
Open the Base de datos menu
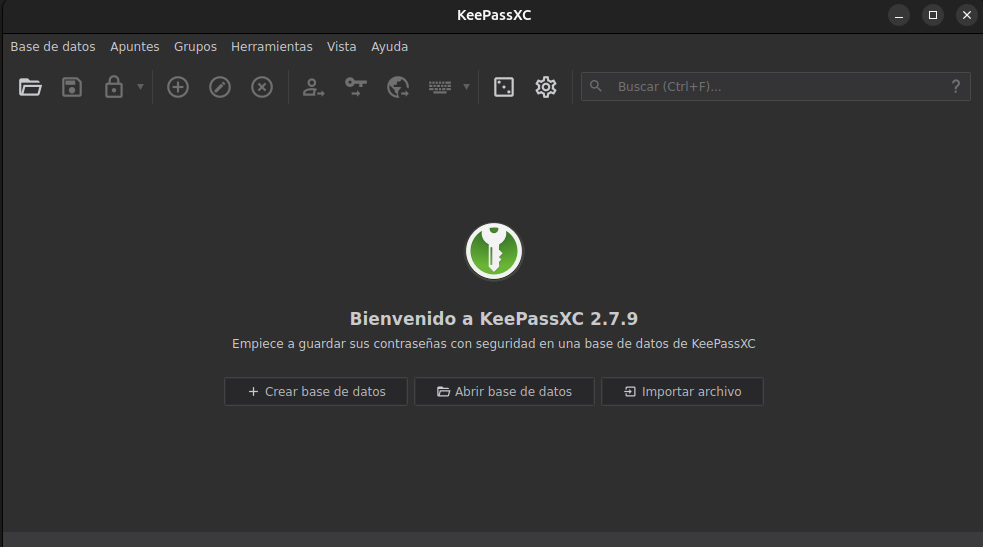pyautogui.click(x=53, y=47)
